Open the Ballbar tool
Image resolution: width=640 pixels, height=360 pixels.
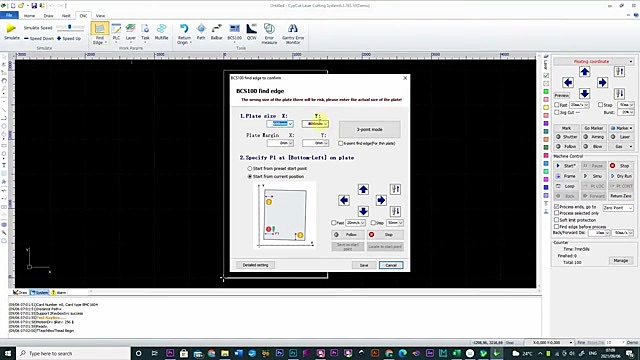[x=217, y=32]
